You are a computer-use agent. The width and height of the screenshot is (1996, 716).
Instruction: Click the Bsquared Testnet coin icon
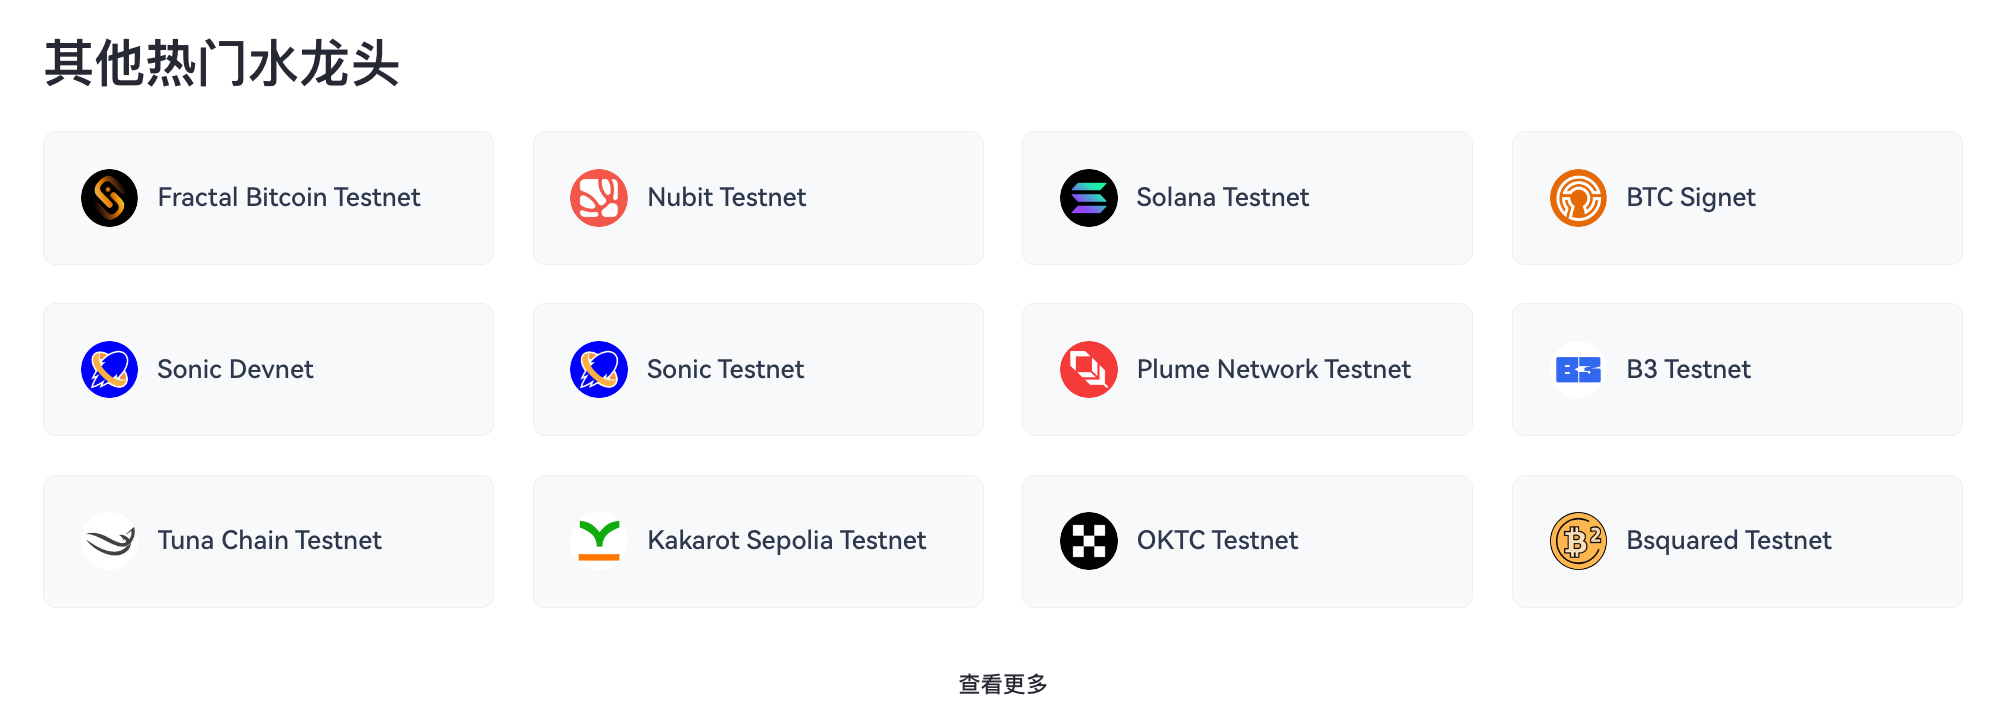point(1577,541)
